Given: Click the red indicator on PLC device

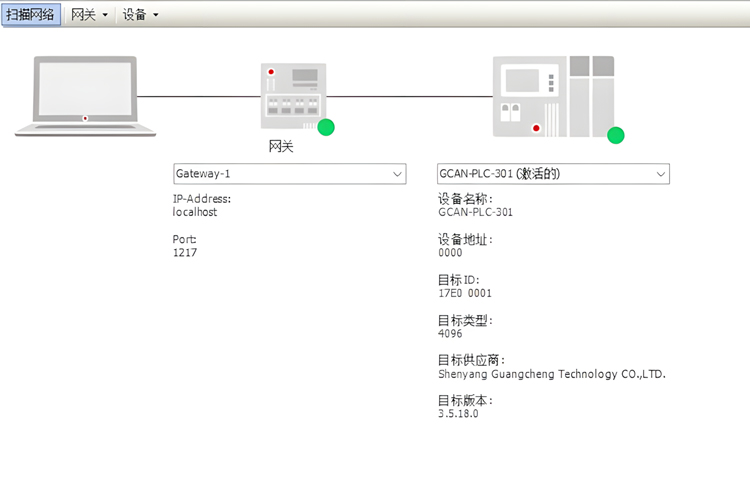Looking at the screenshot, I should [536, 128].
